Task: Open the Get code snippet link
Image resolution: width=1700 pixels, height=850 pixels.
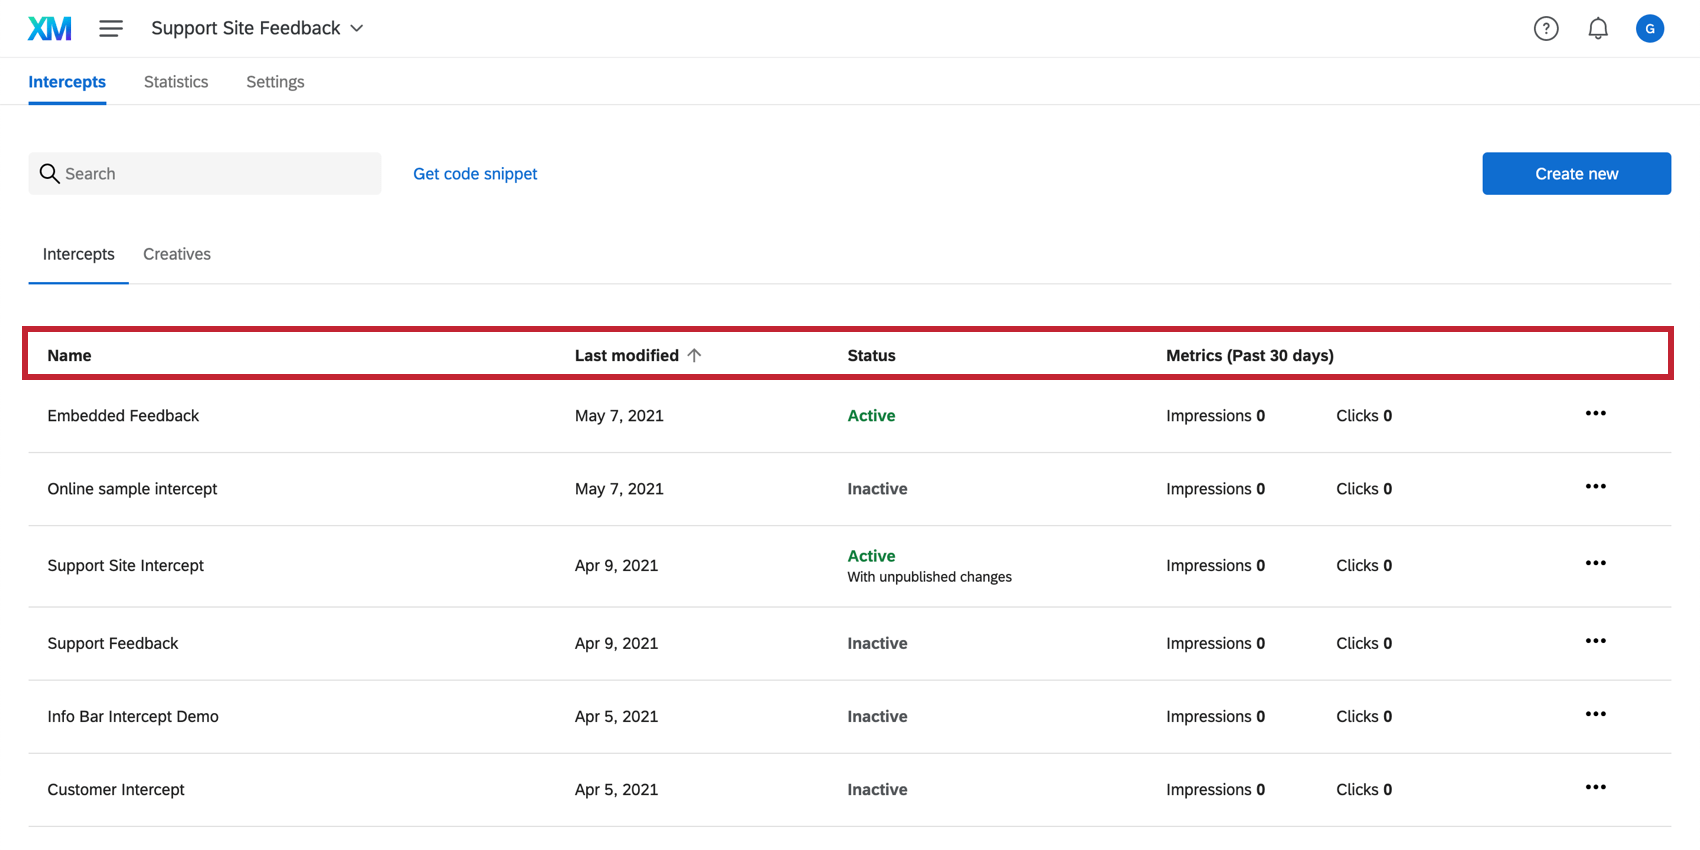Action: (475, 174)
